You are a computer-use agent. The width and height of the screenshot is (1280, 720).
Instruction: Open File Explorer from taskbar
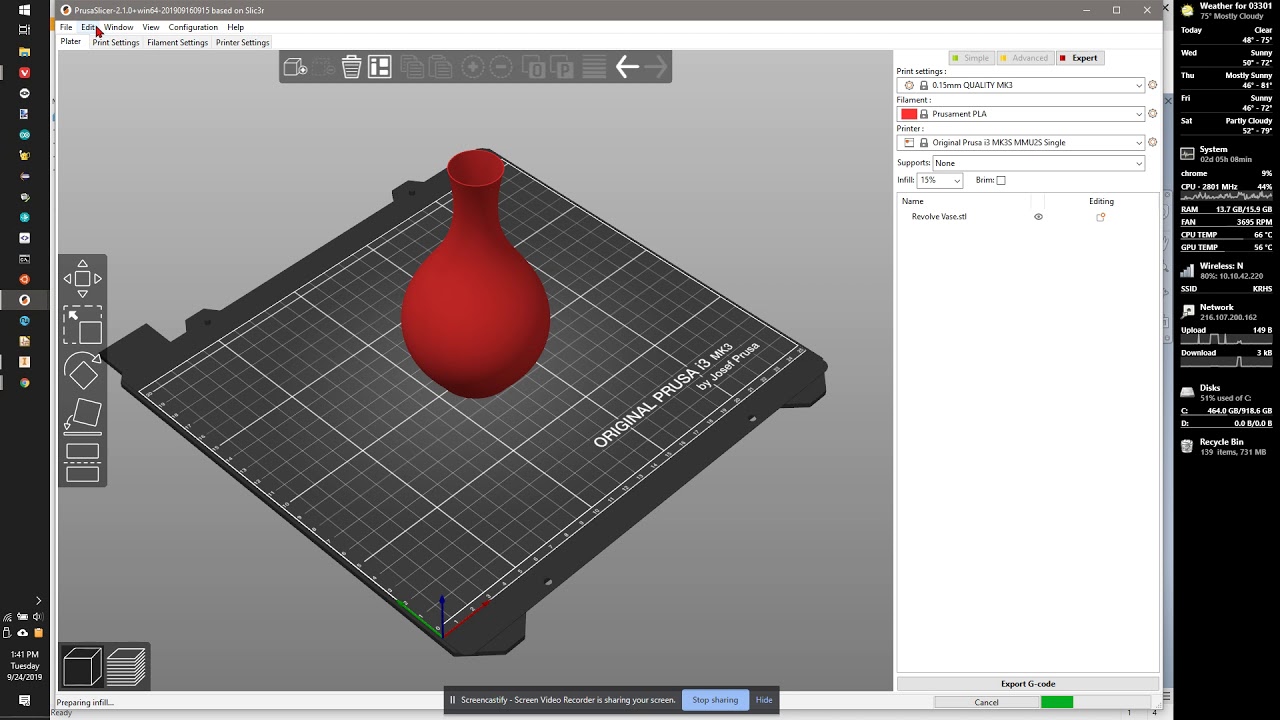pyautogui.click(x=25, y=51)
